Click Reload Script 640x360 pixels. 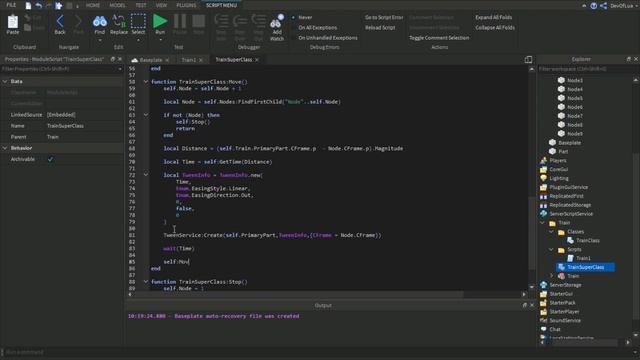coord(380,27)
